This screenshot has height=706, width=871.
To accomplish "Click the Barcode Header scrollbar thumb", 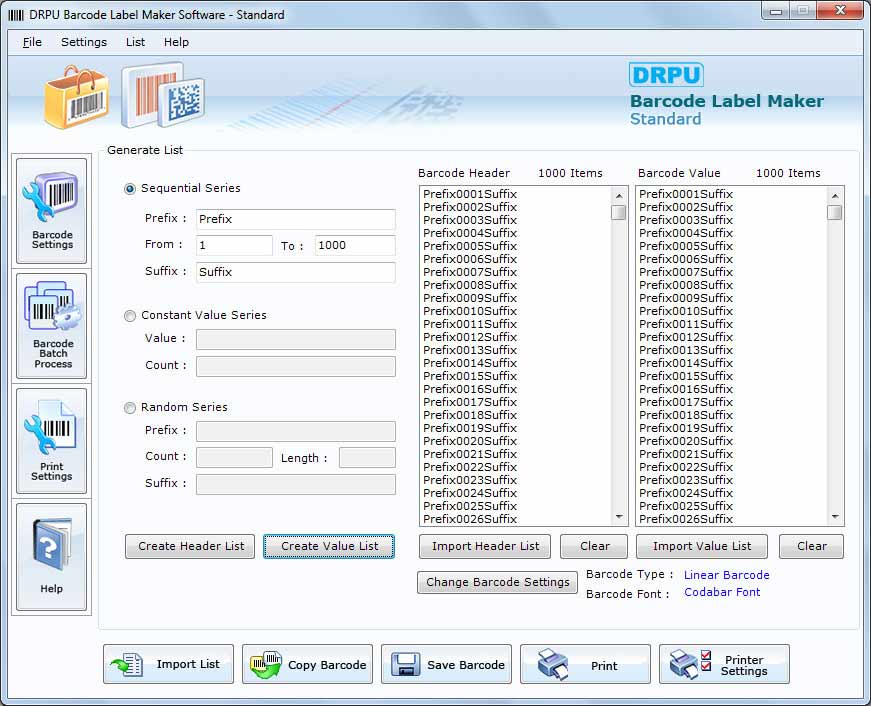I will click(x=619, y=213).
